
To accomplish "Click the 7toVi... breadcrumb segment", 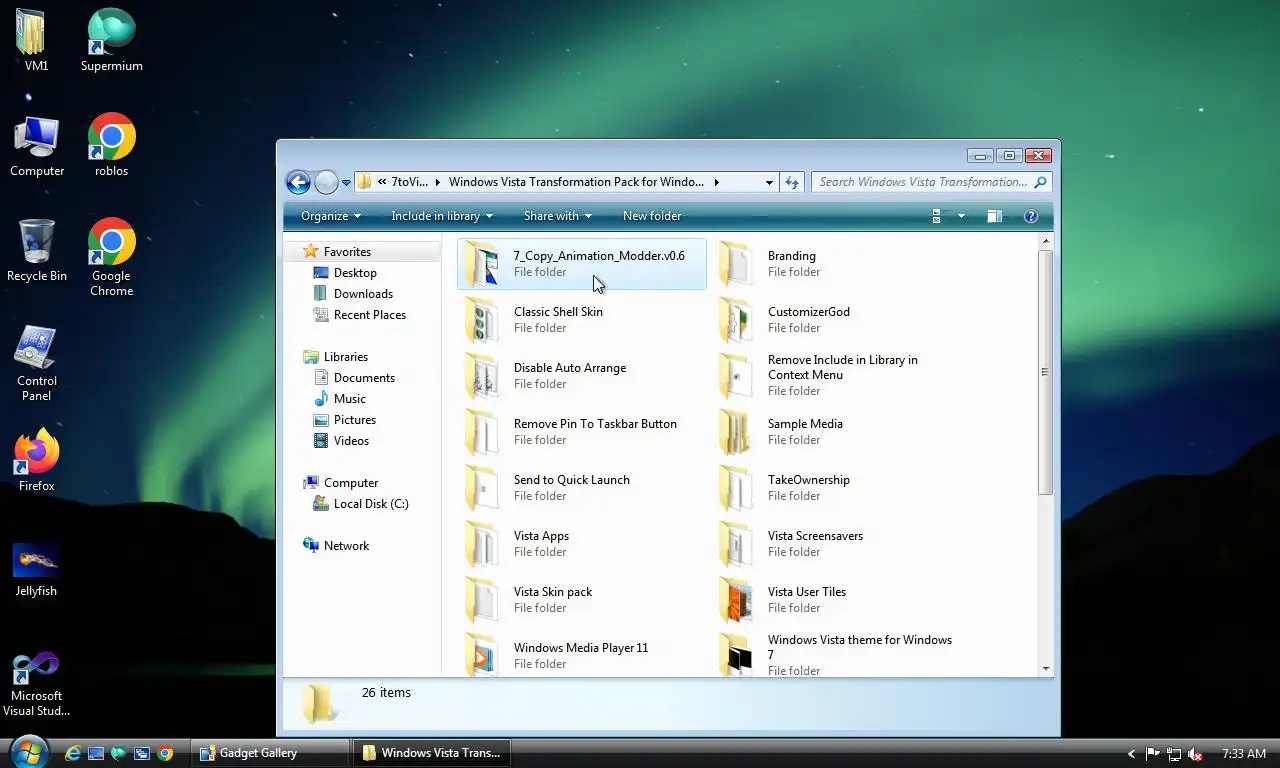I will [x=409, y=182].
